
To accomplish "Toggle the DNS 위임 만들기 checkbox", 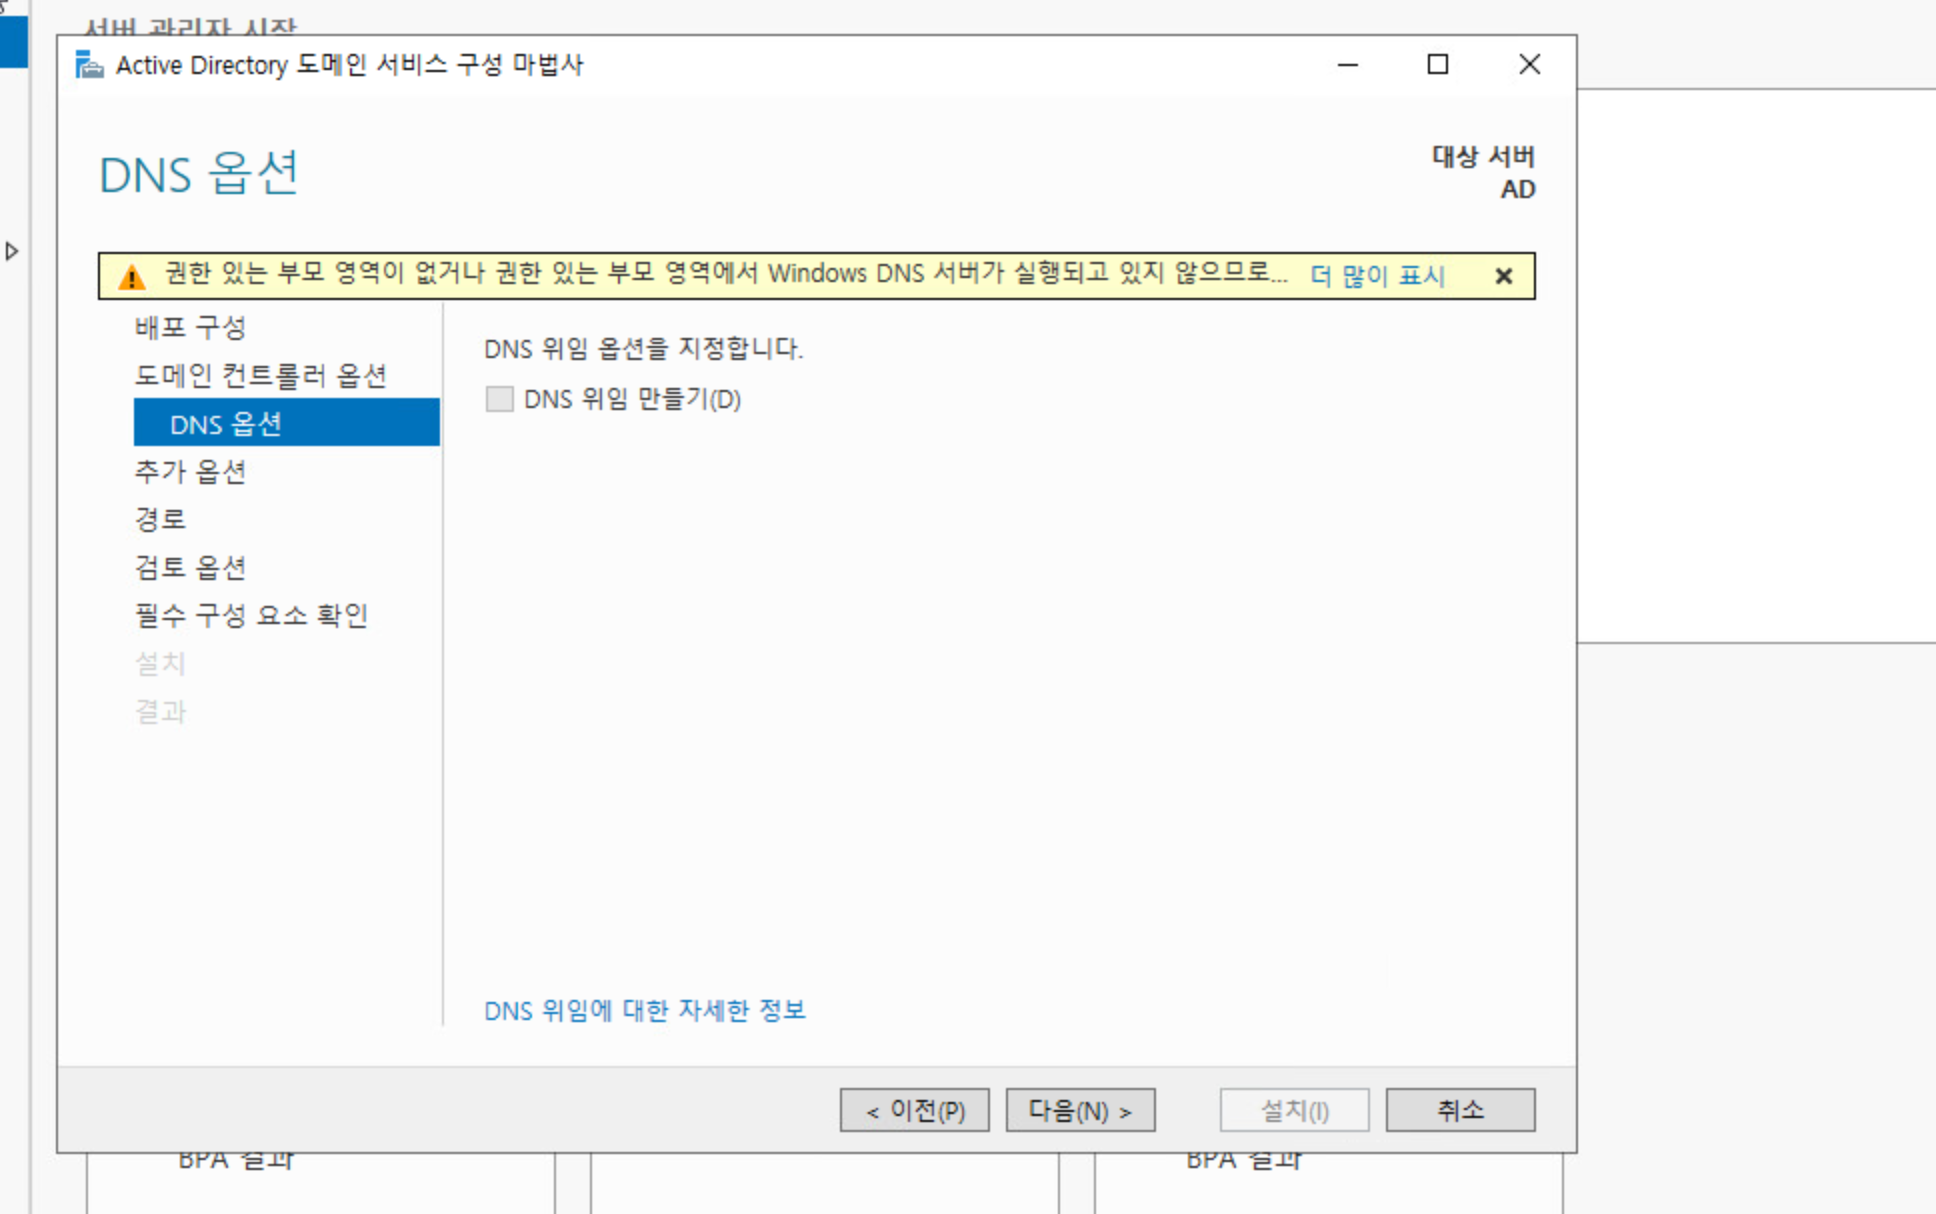I will pos(499,399).
